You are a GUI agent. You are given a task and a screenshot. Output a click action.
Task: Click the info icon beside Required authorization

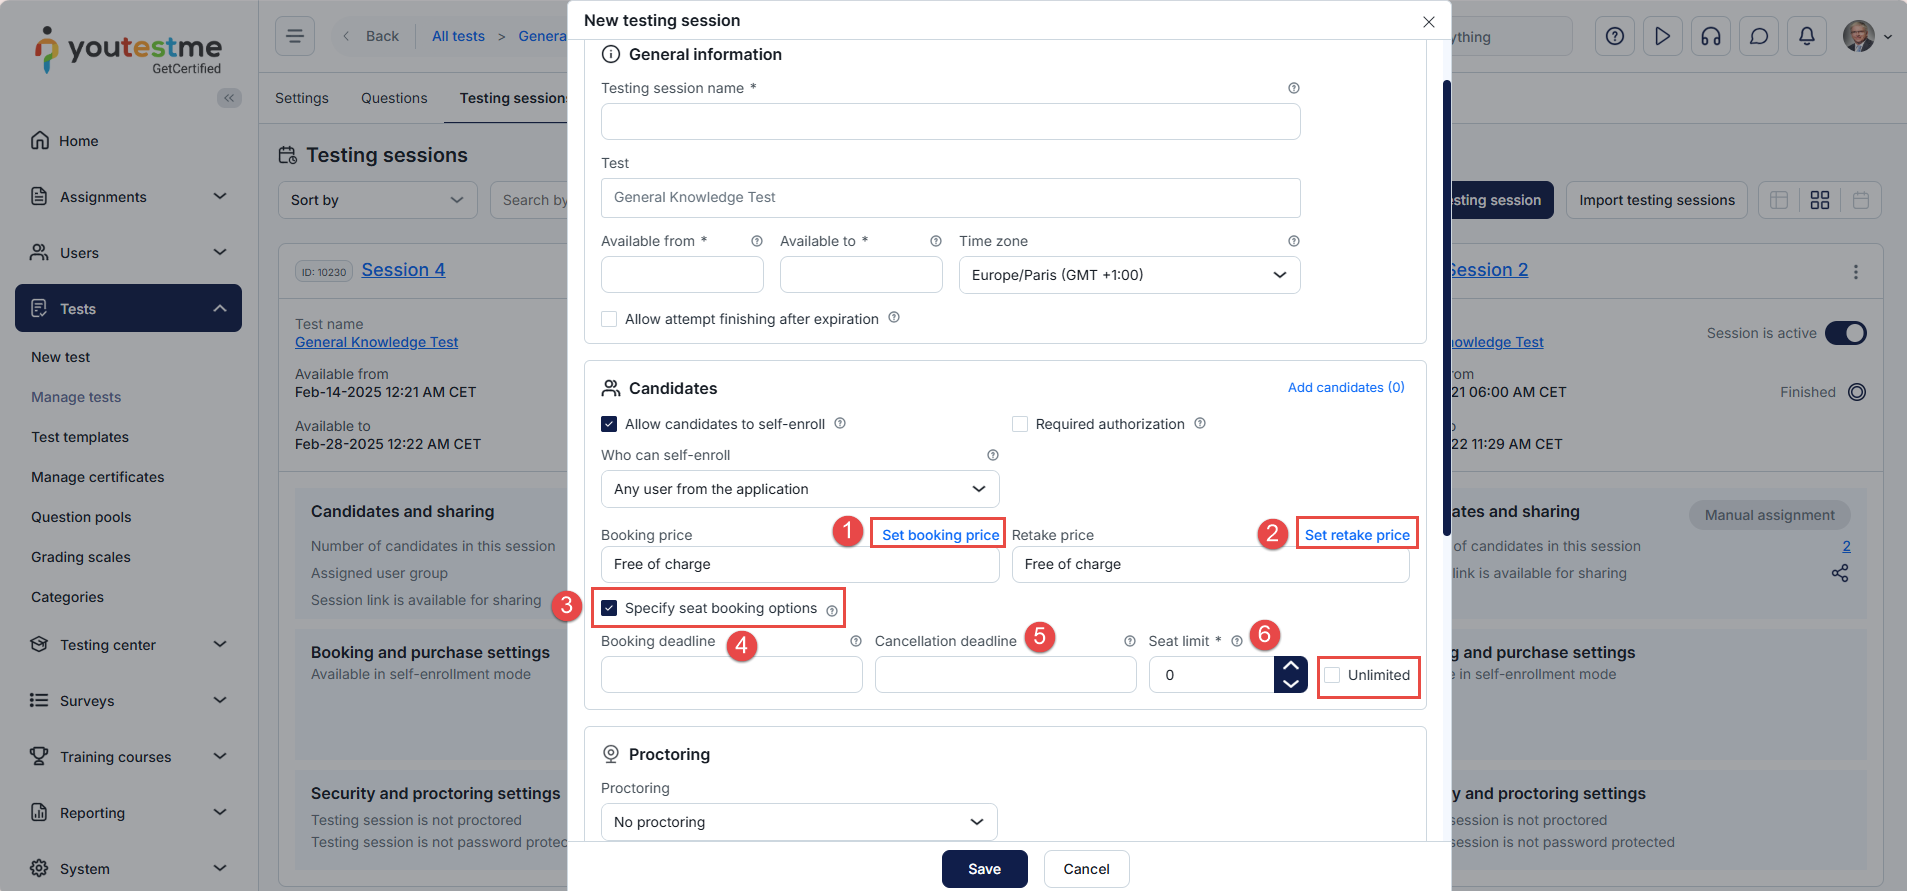coord(1200,423)
